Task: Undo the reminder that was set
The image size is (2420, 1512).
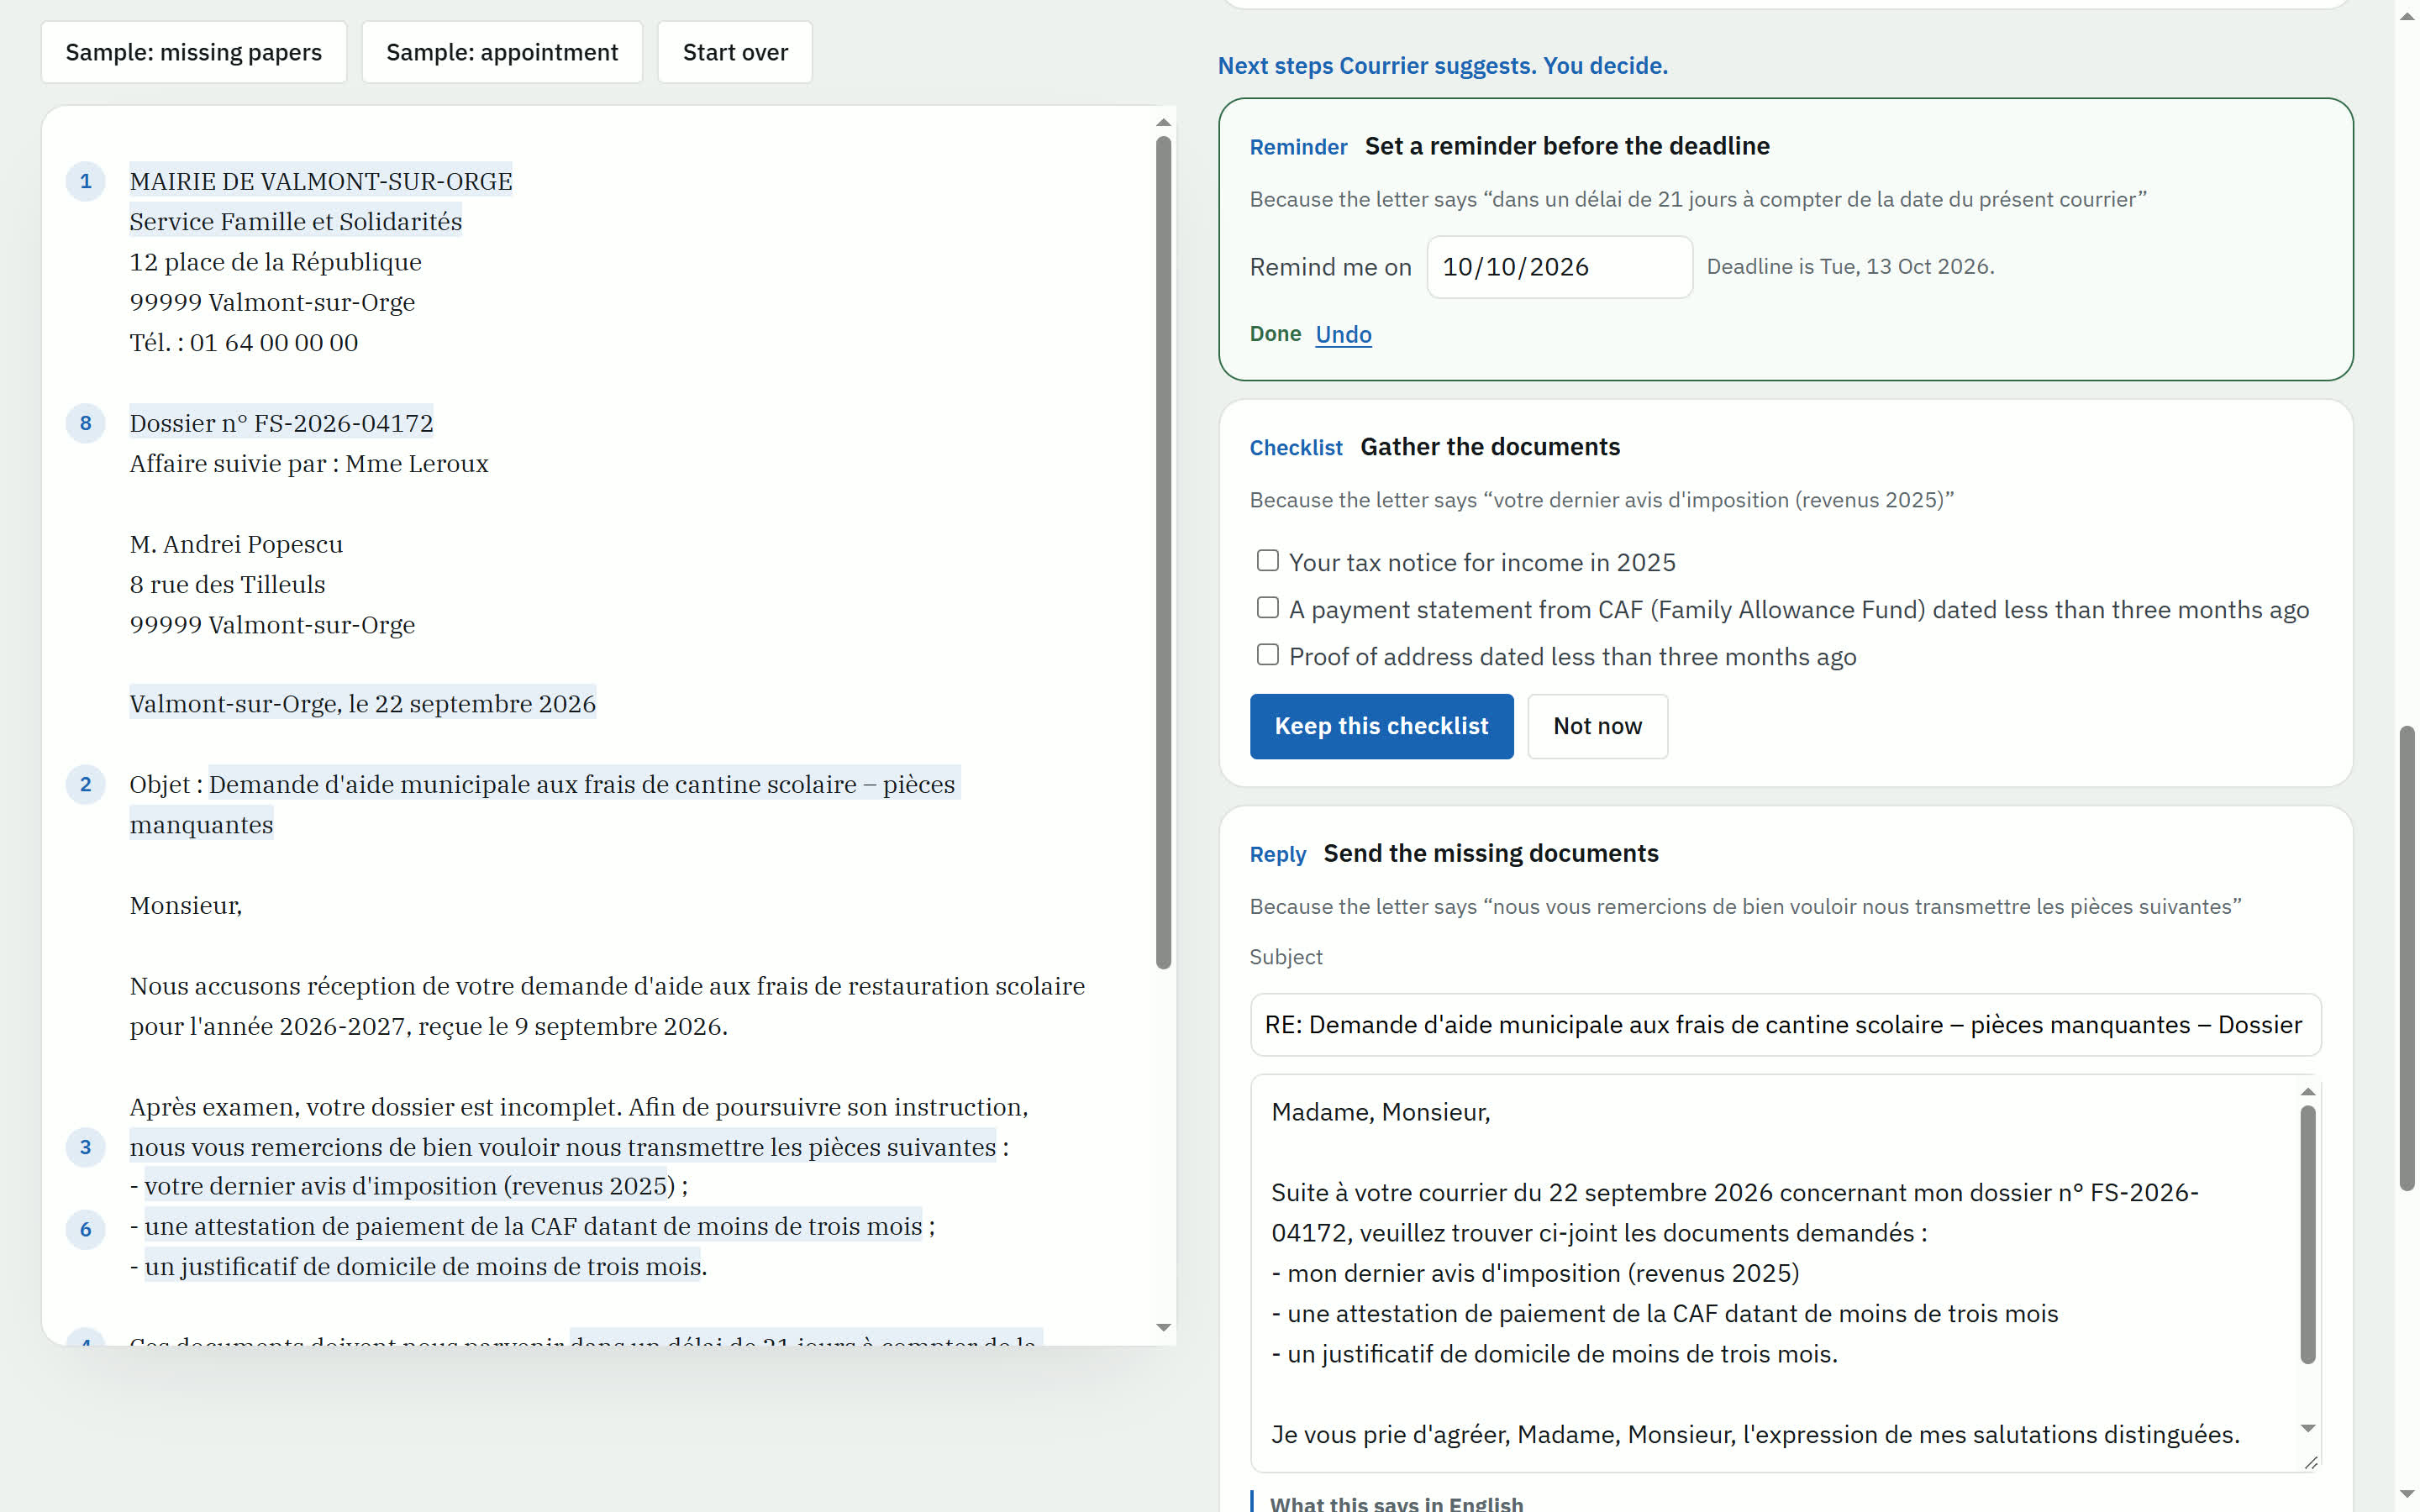Action: (1343, 334)
